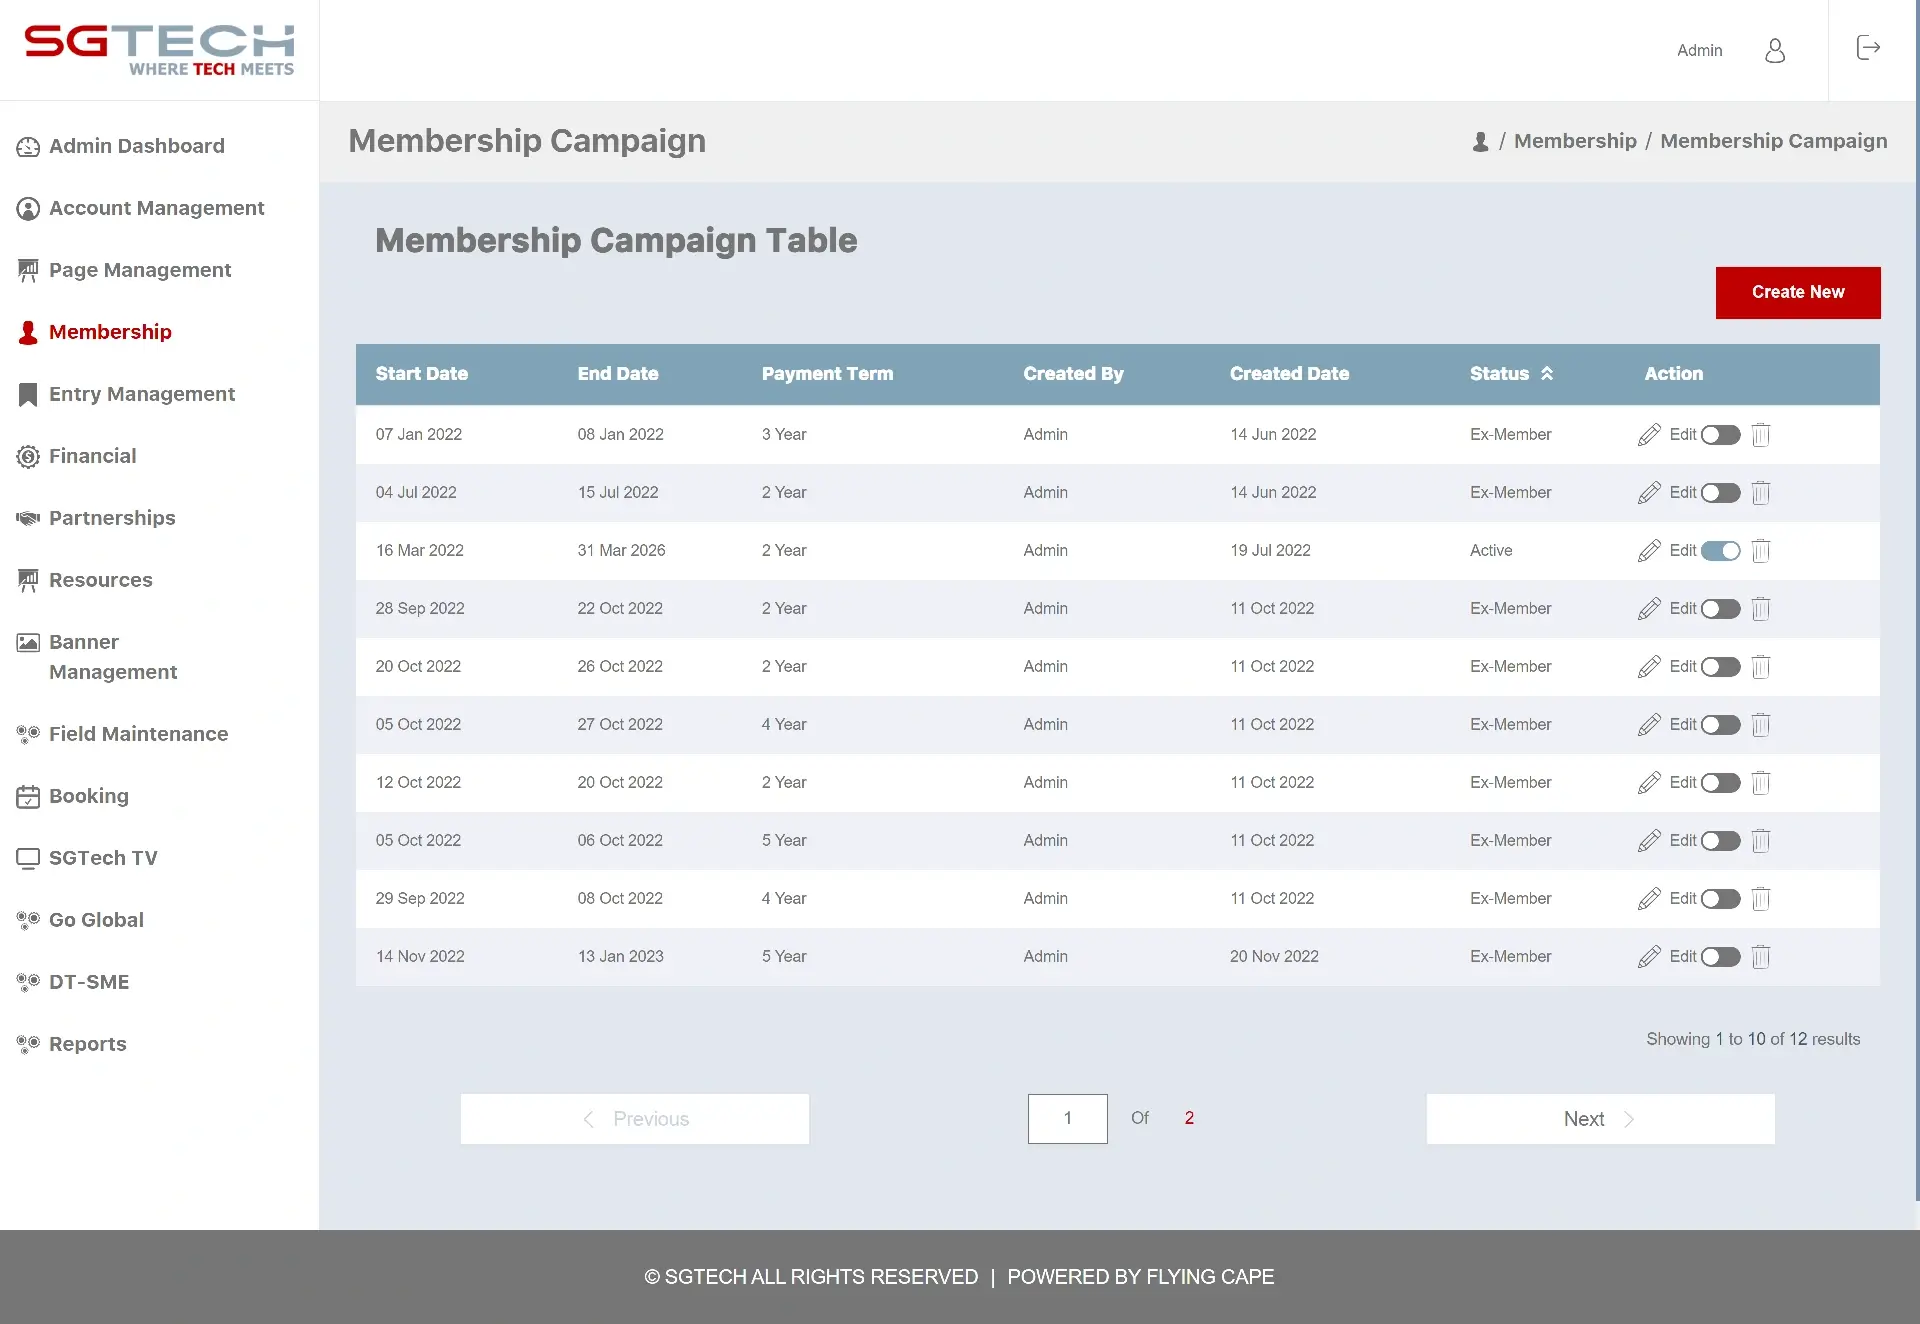1920x1324 pixels.
Task: Sort the table by Status column
Action: (1546, 373)
